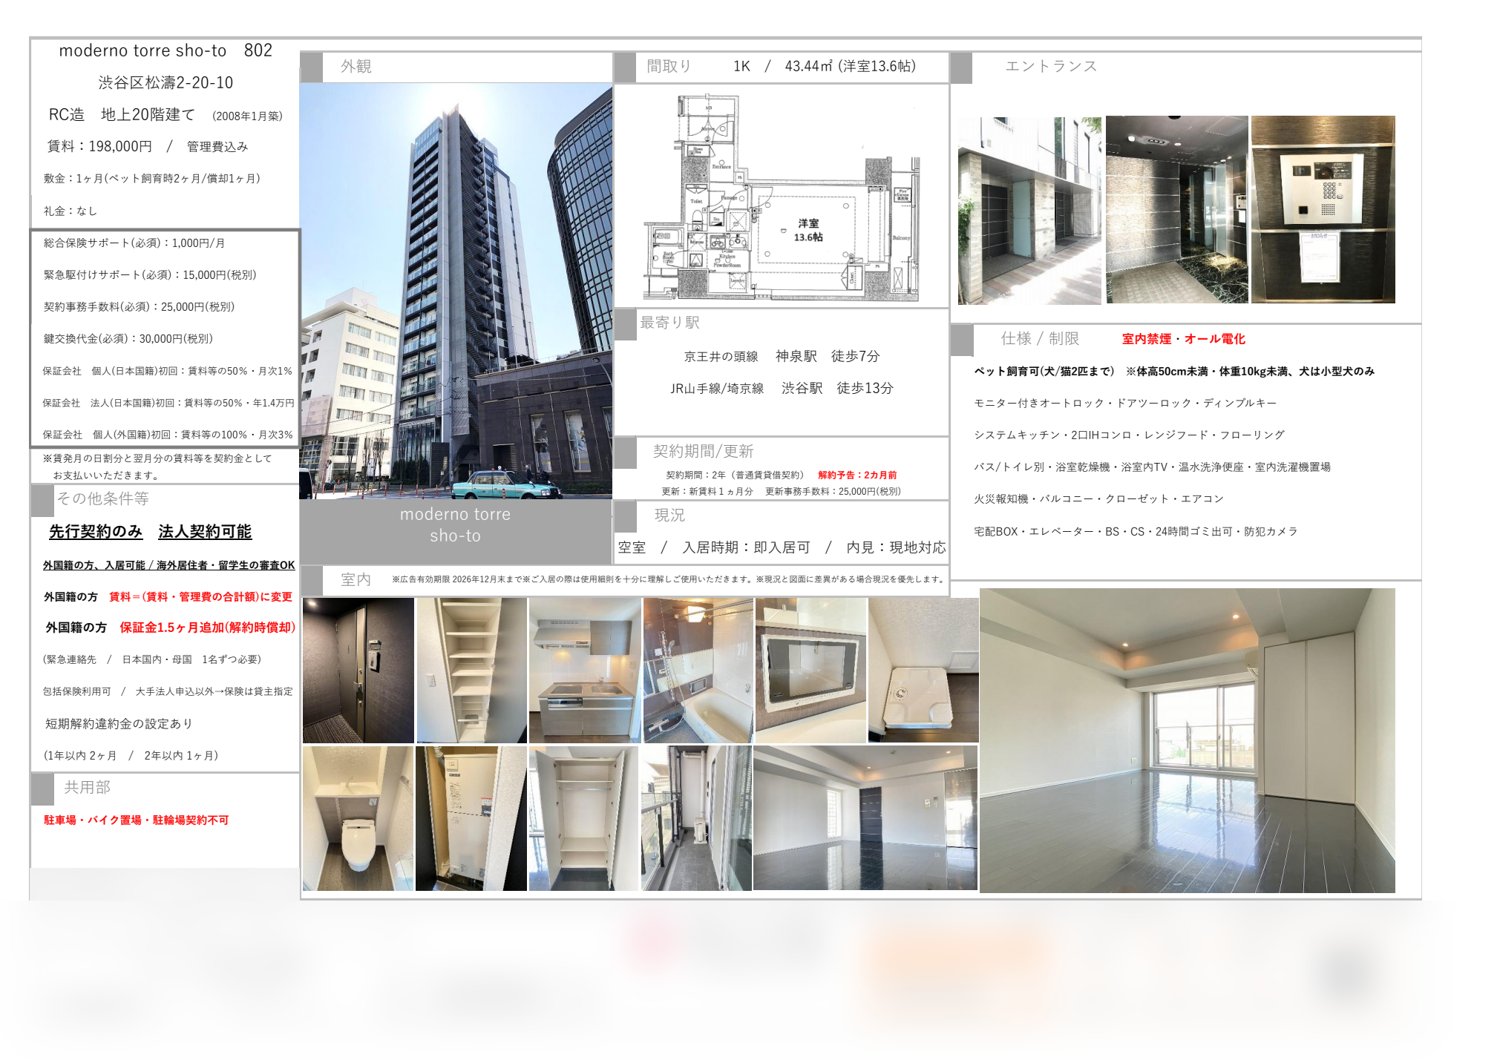Select the address '渋谷区松濤2-20-10'
The width and height of the screenshot is (1500, 1060).
pos(165,82)
